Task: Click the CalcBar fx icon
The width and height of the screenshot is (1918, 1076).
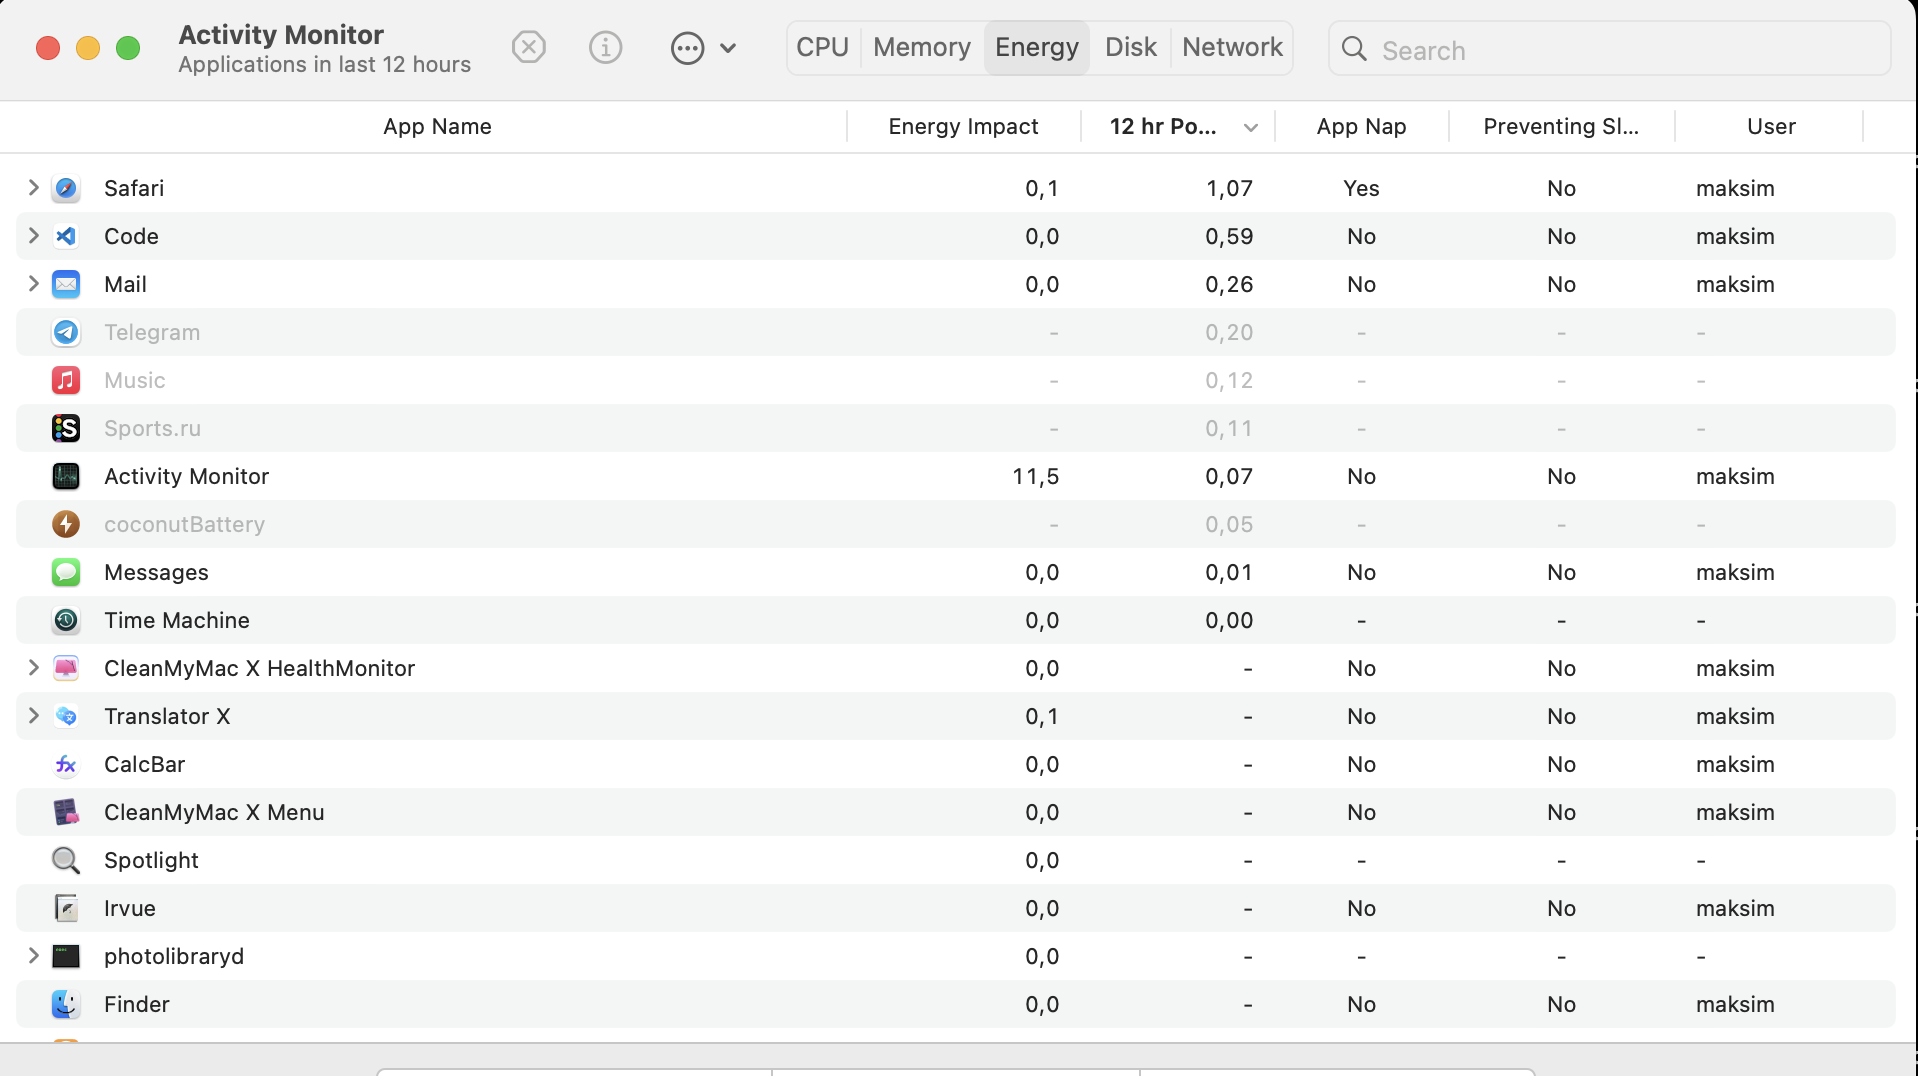Action: pyautogui.click(x=66, y=764)
